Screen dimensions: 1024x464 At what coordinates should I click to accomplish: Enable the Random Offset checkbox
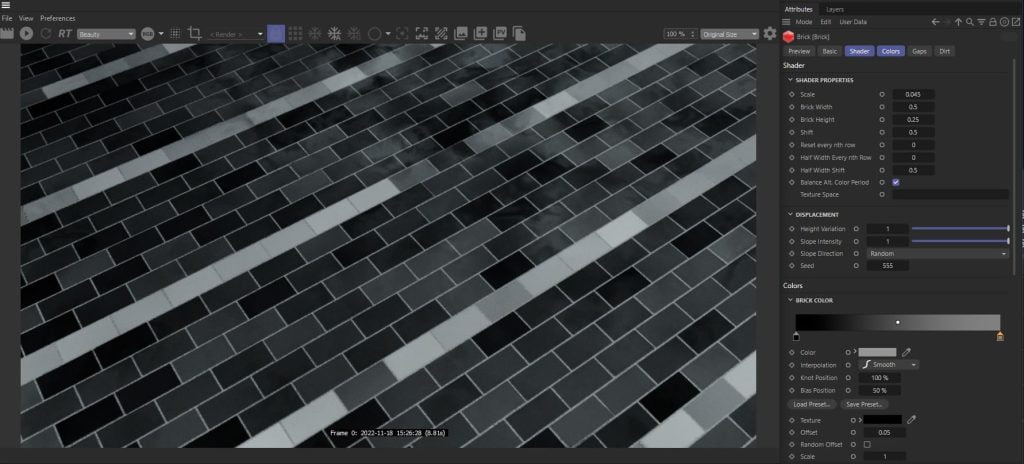click(866, 444)
